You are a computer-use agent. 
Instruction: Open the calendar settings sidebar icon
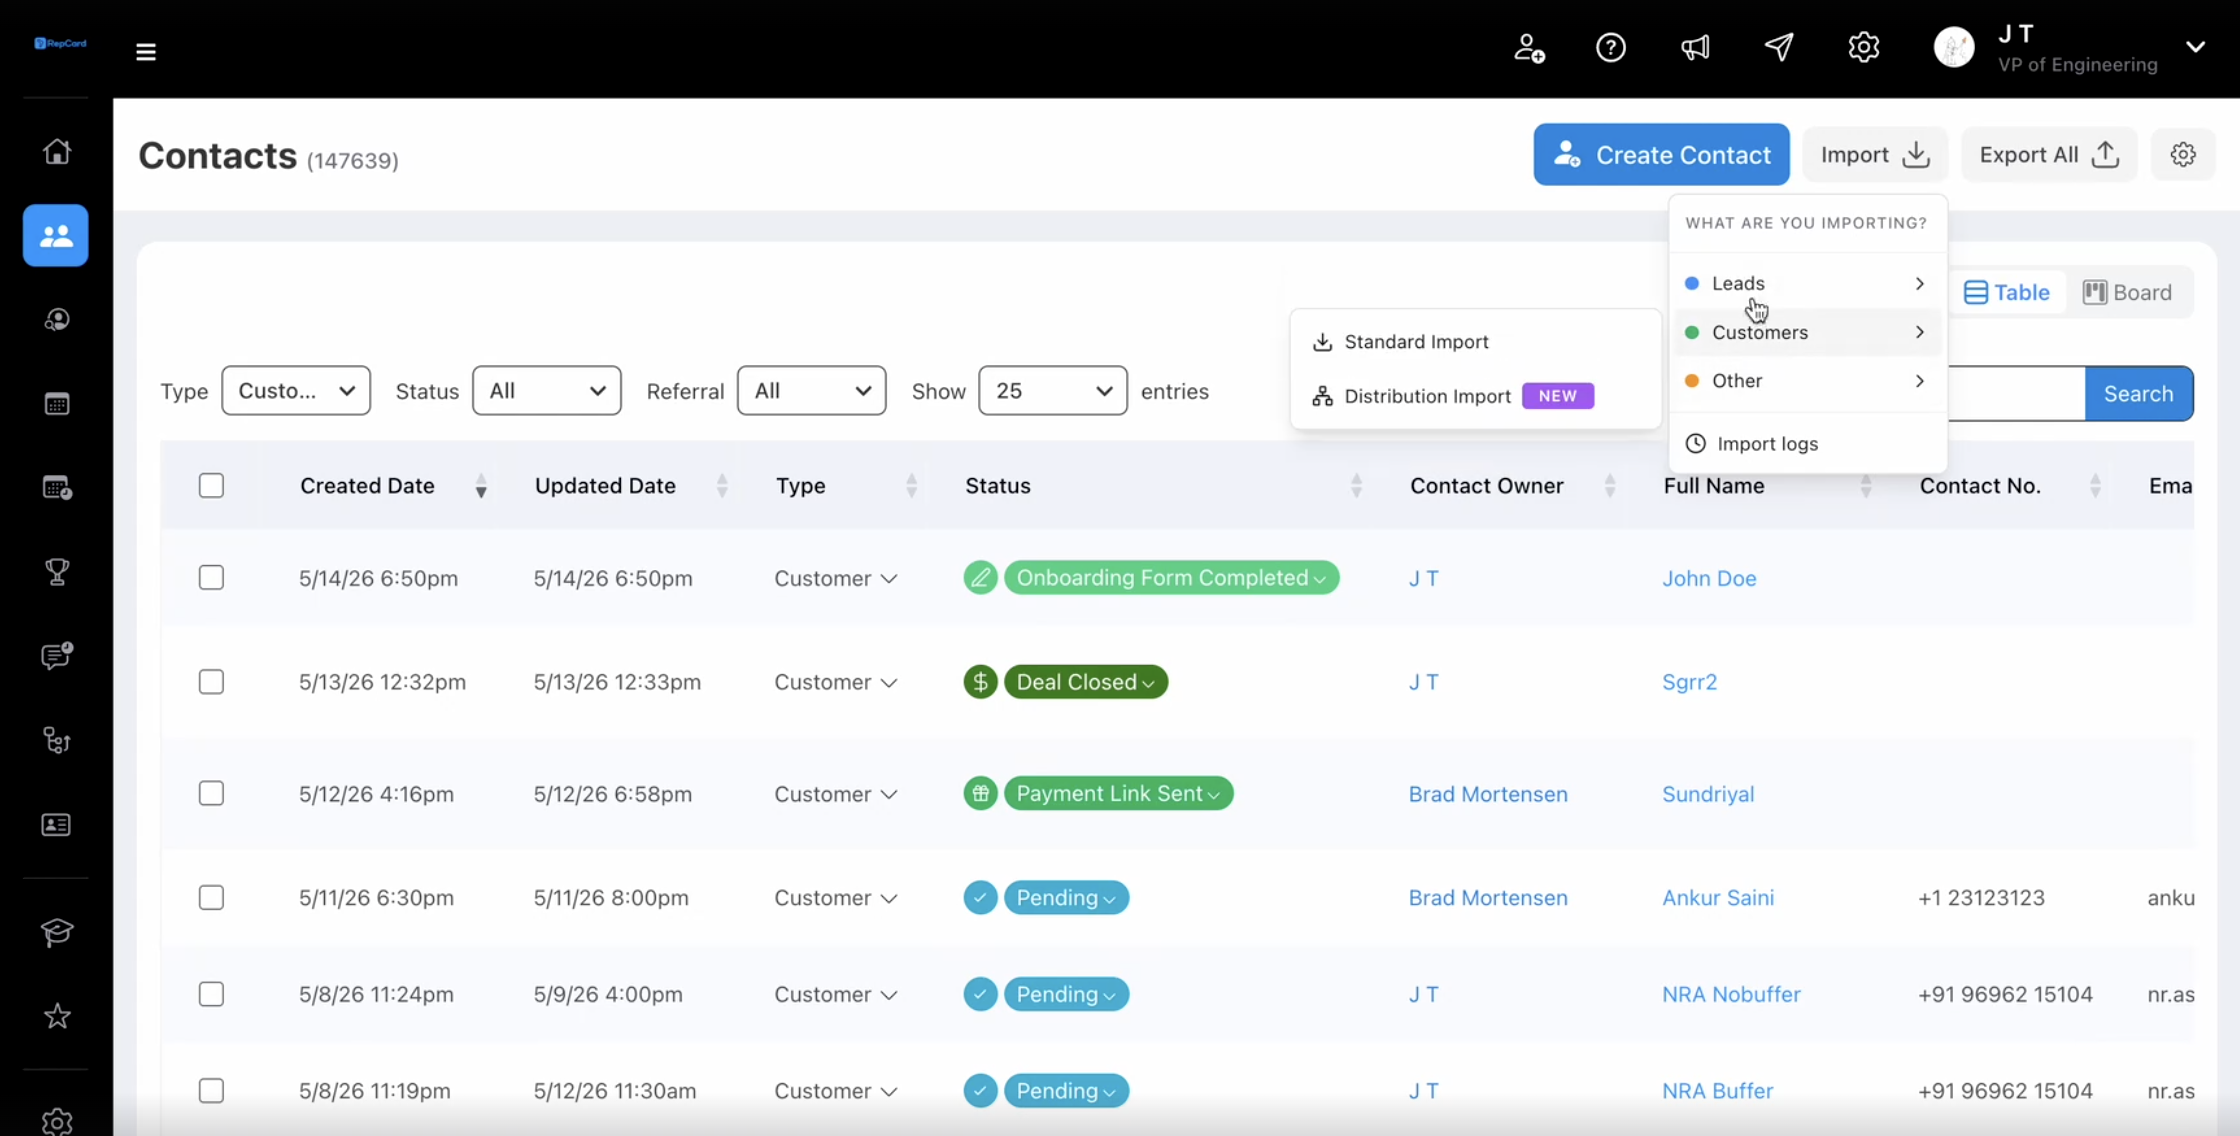click(57, 488)
